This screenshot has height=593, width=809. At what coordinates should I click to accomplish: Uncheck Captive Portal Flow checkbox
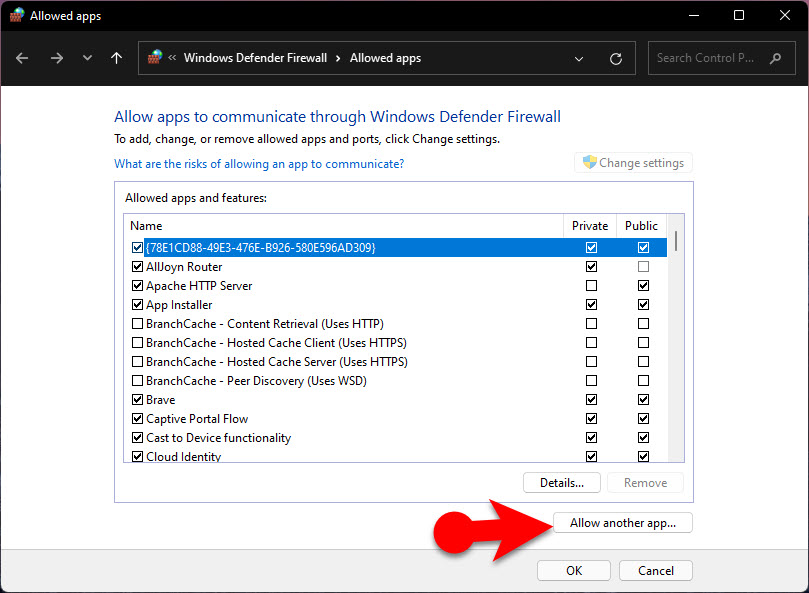pyautogui.click(x=137, y=419)
